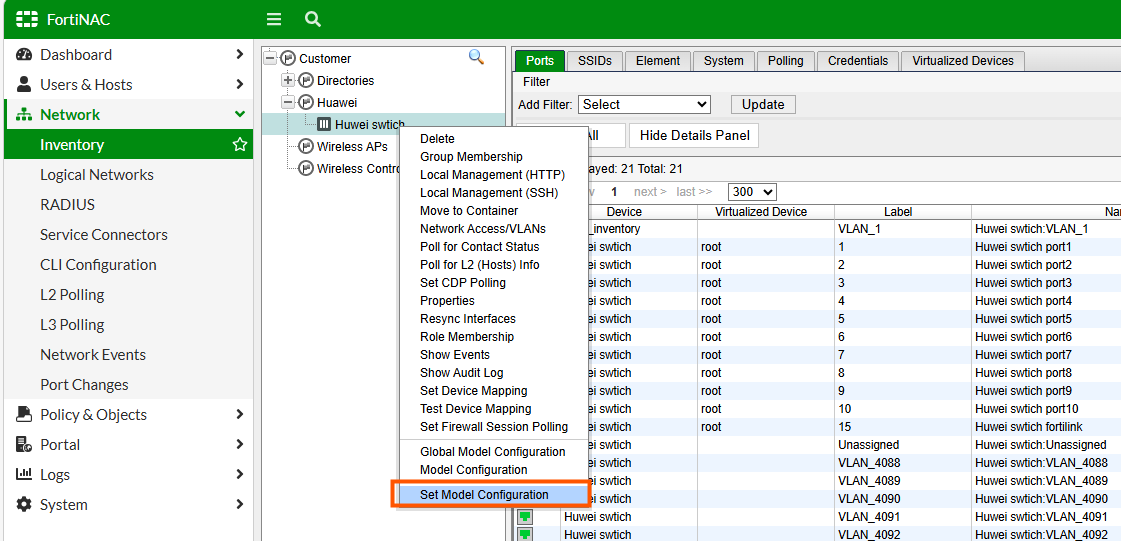
Task: Select Set Model Configuration menu entry
Action: tap(492, 495)
